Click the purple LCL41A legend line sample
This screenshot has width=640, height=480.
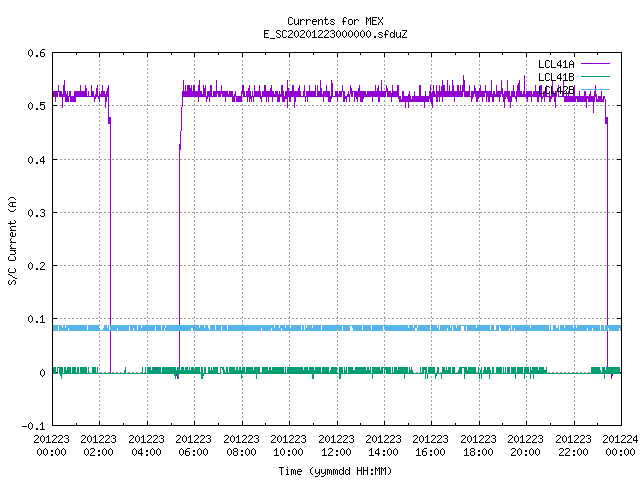coord(595,64)
